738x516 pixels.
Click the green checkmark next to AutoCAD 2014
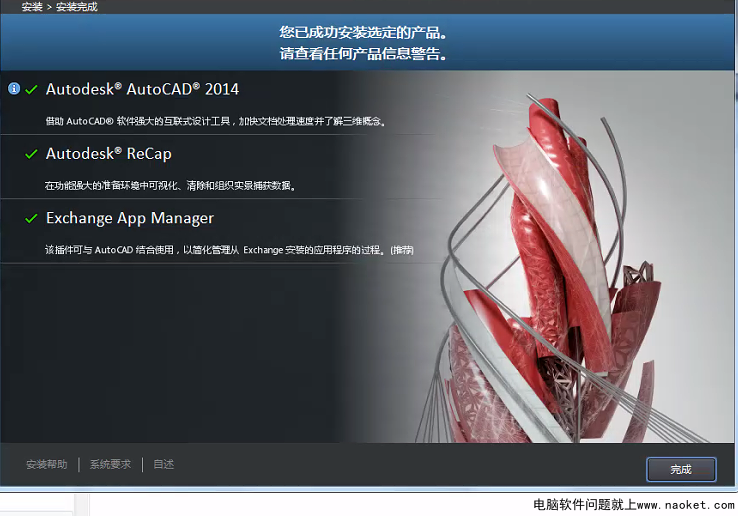click(31, 89)
